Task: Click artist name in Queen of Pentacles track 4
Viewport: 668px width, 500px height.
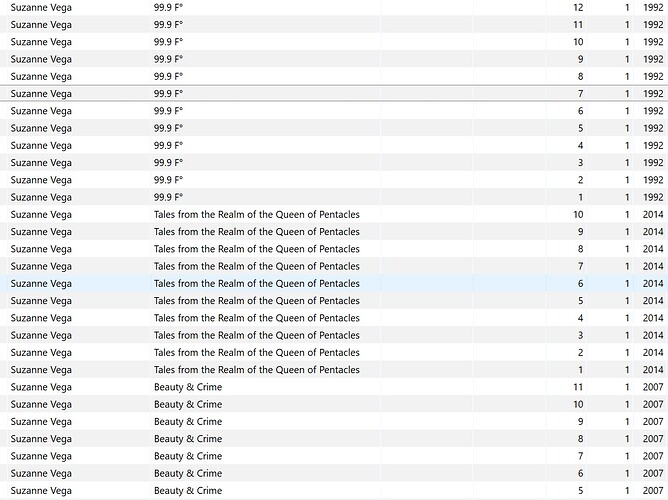Action: pyautogui.click(x=41, y=318)
